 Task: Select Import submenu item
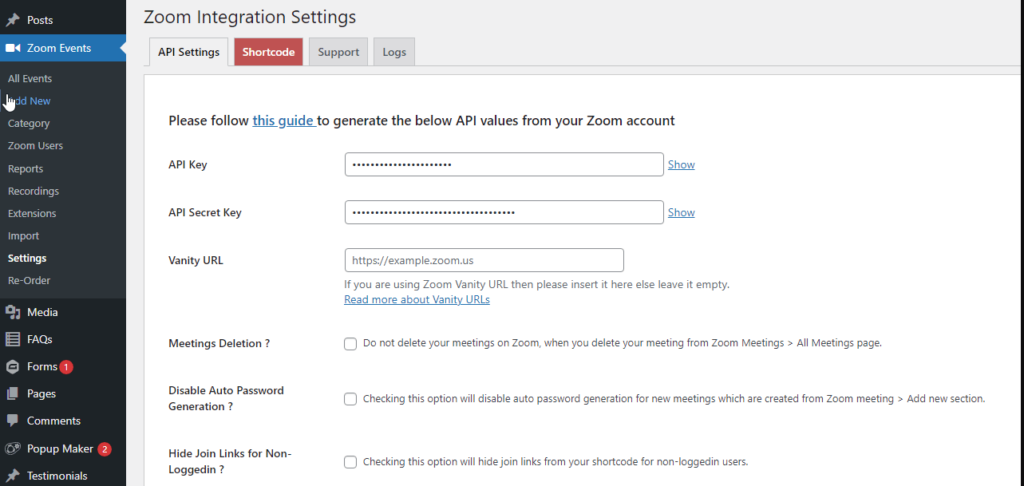[x=24, y=236]
